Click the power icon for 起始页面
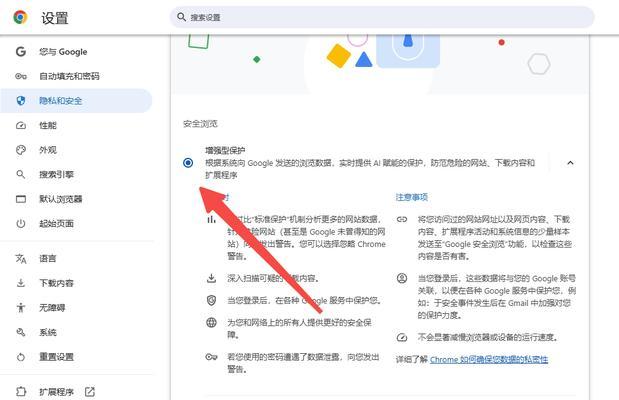 click(21, 223)
